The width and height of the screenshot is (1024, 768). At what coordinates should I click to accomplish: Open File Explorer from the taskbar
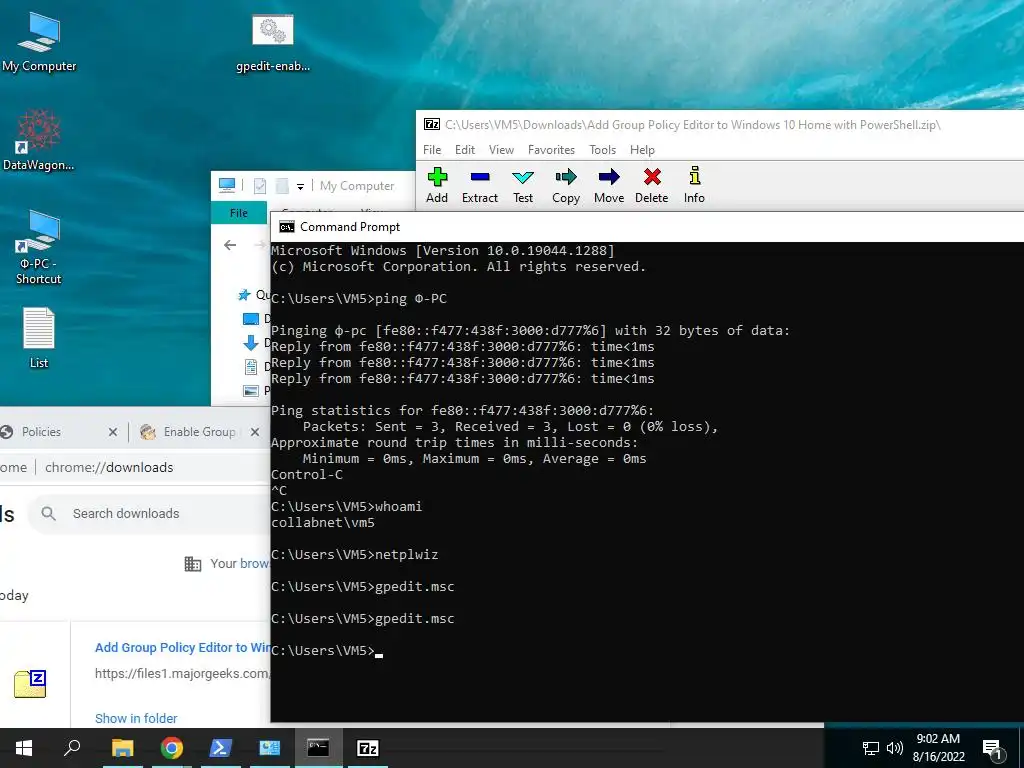pyautogui.click(x=122, y=748)
